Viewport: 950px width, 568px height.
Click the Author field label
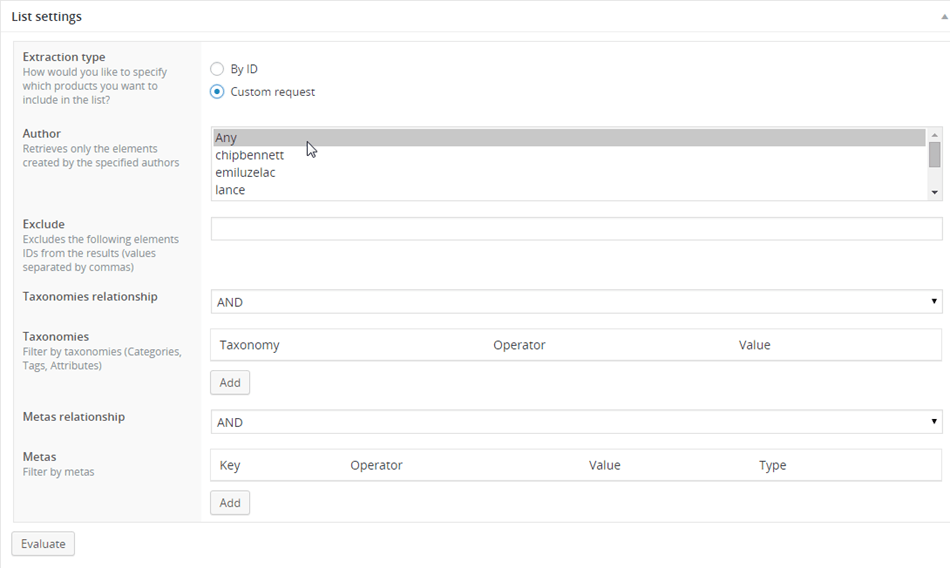pyautogui.click(x=42, y=133)
